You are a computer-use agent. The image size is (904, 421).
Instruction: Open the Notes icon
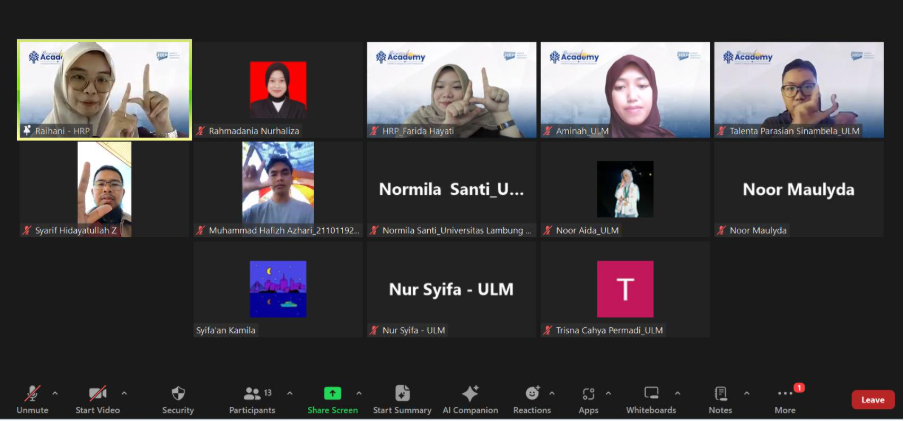720,393
